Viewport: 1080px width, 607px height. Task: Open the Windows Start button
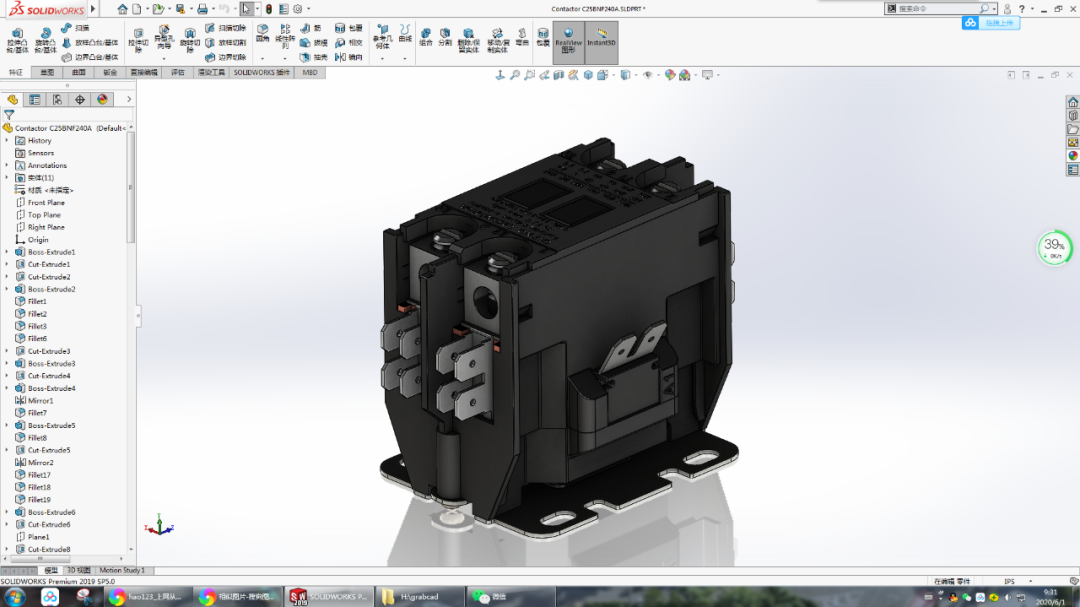[15, 597]
